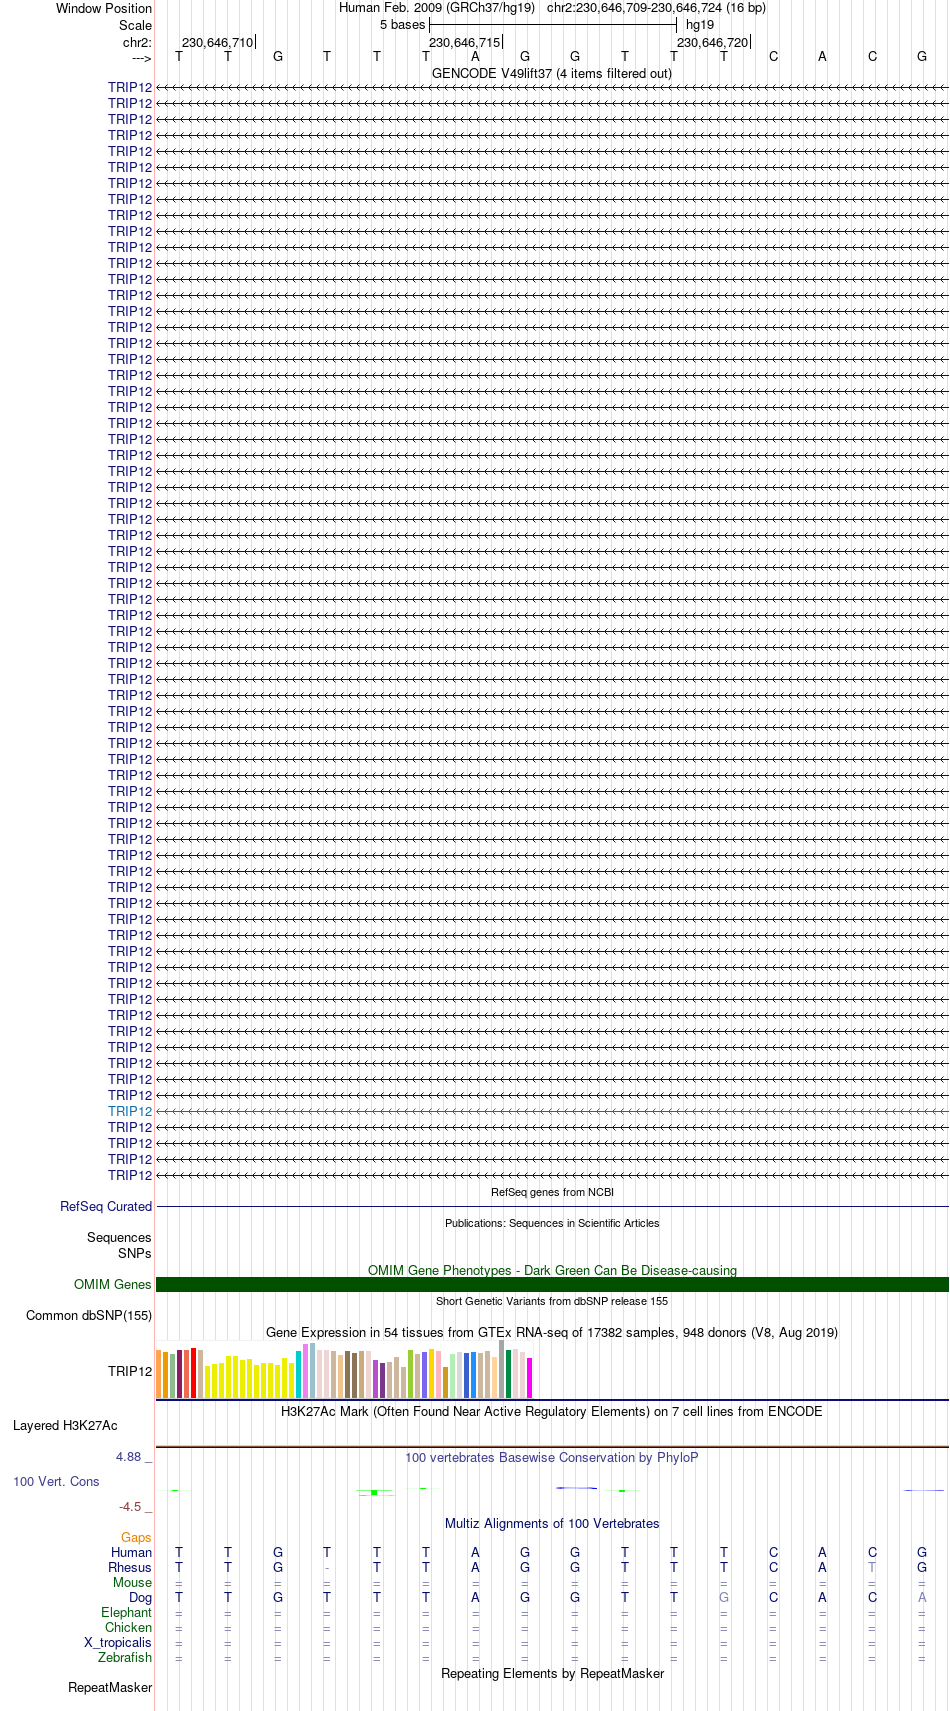Click the '--->' sequence direction arrow label
The height and width of the screenshot is (1711, 950).
click(141, 57)
